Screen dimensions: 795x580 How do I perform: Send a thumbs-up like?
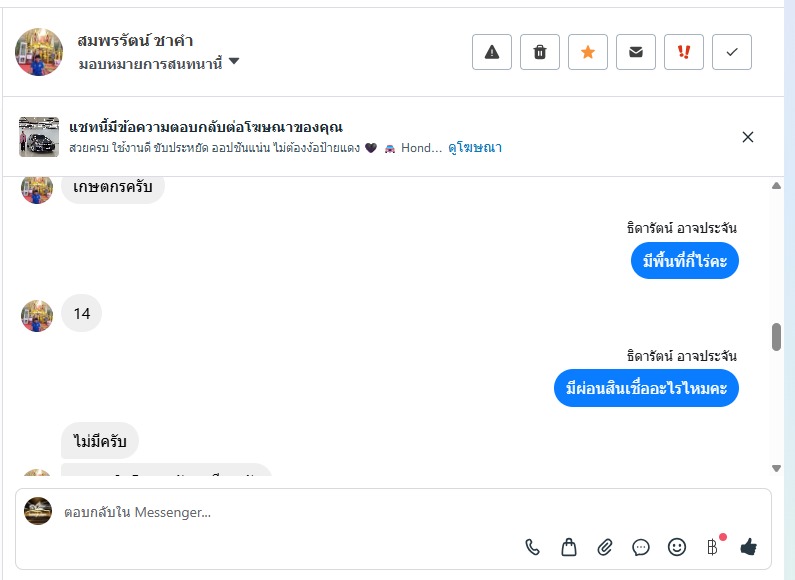click(x=748, y=546)
